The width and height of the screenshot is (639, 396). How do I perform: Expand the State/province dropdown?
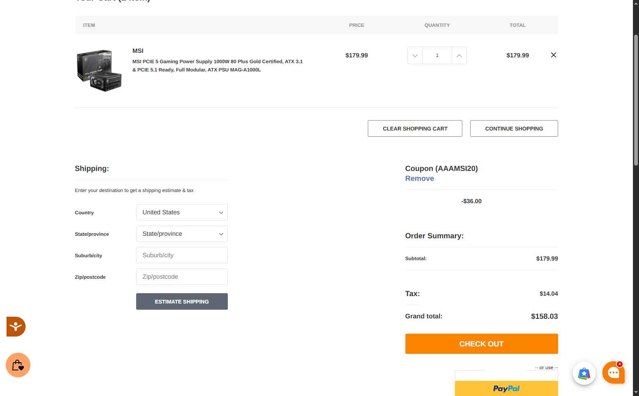[182, 234]
